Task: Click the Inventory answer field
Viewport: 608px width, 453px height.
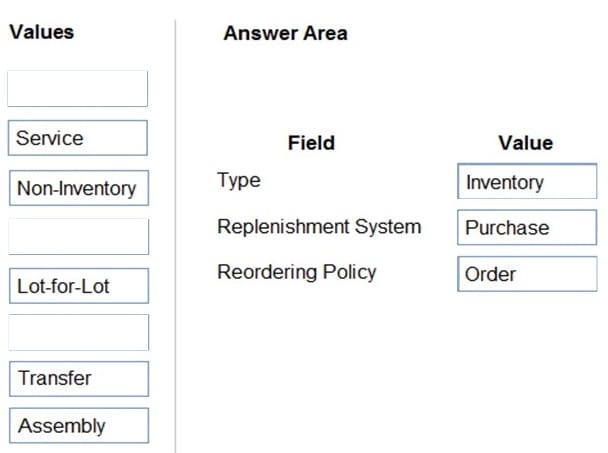Action: [526, 183]
